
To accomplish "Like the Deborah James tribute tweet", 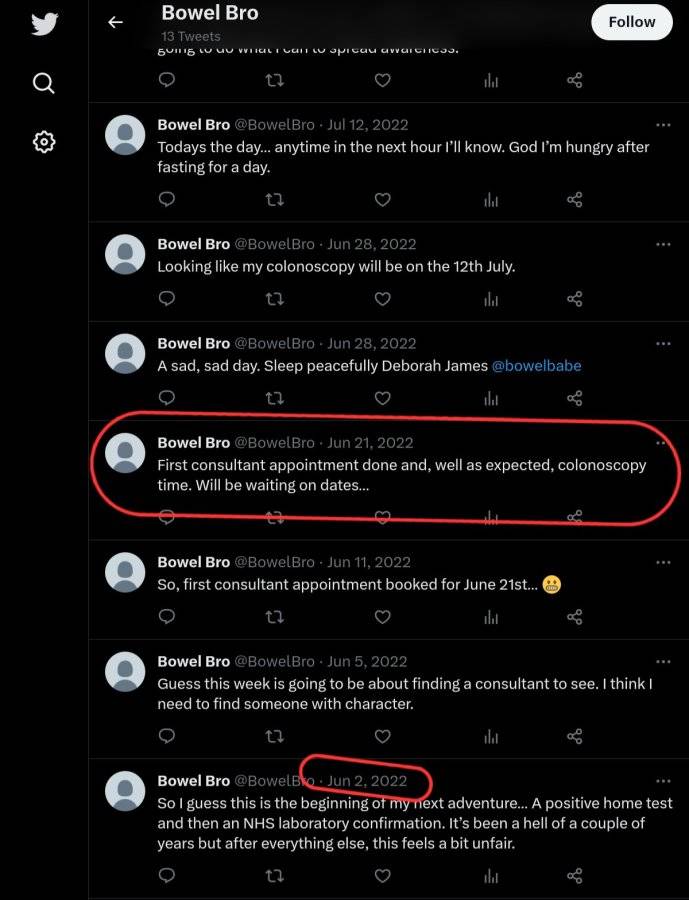I will pyautogui.click(x=382, y=397).
